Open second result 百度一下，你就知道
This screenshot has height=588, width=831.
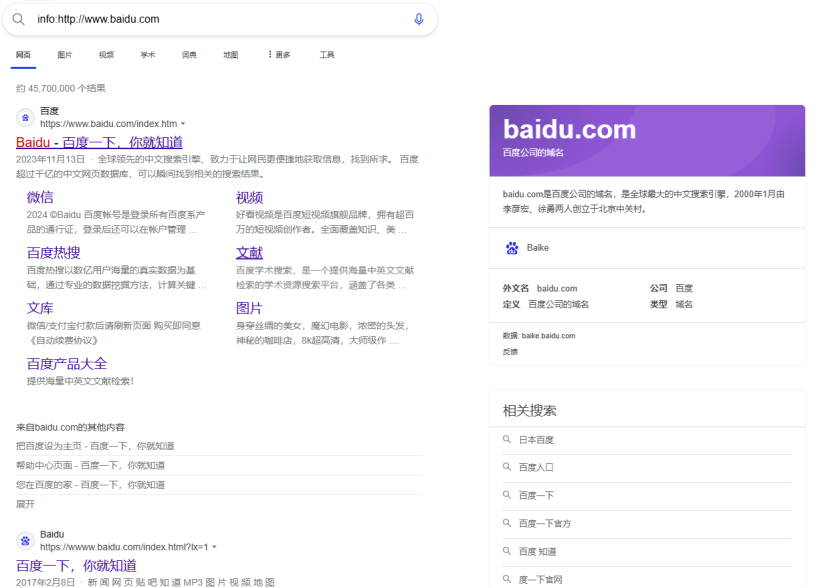[76, 566]
